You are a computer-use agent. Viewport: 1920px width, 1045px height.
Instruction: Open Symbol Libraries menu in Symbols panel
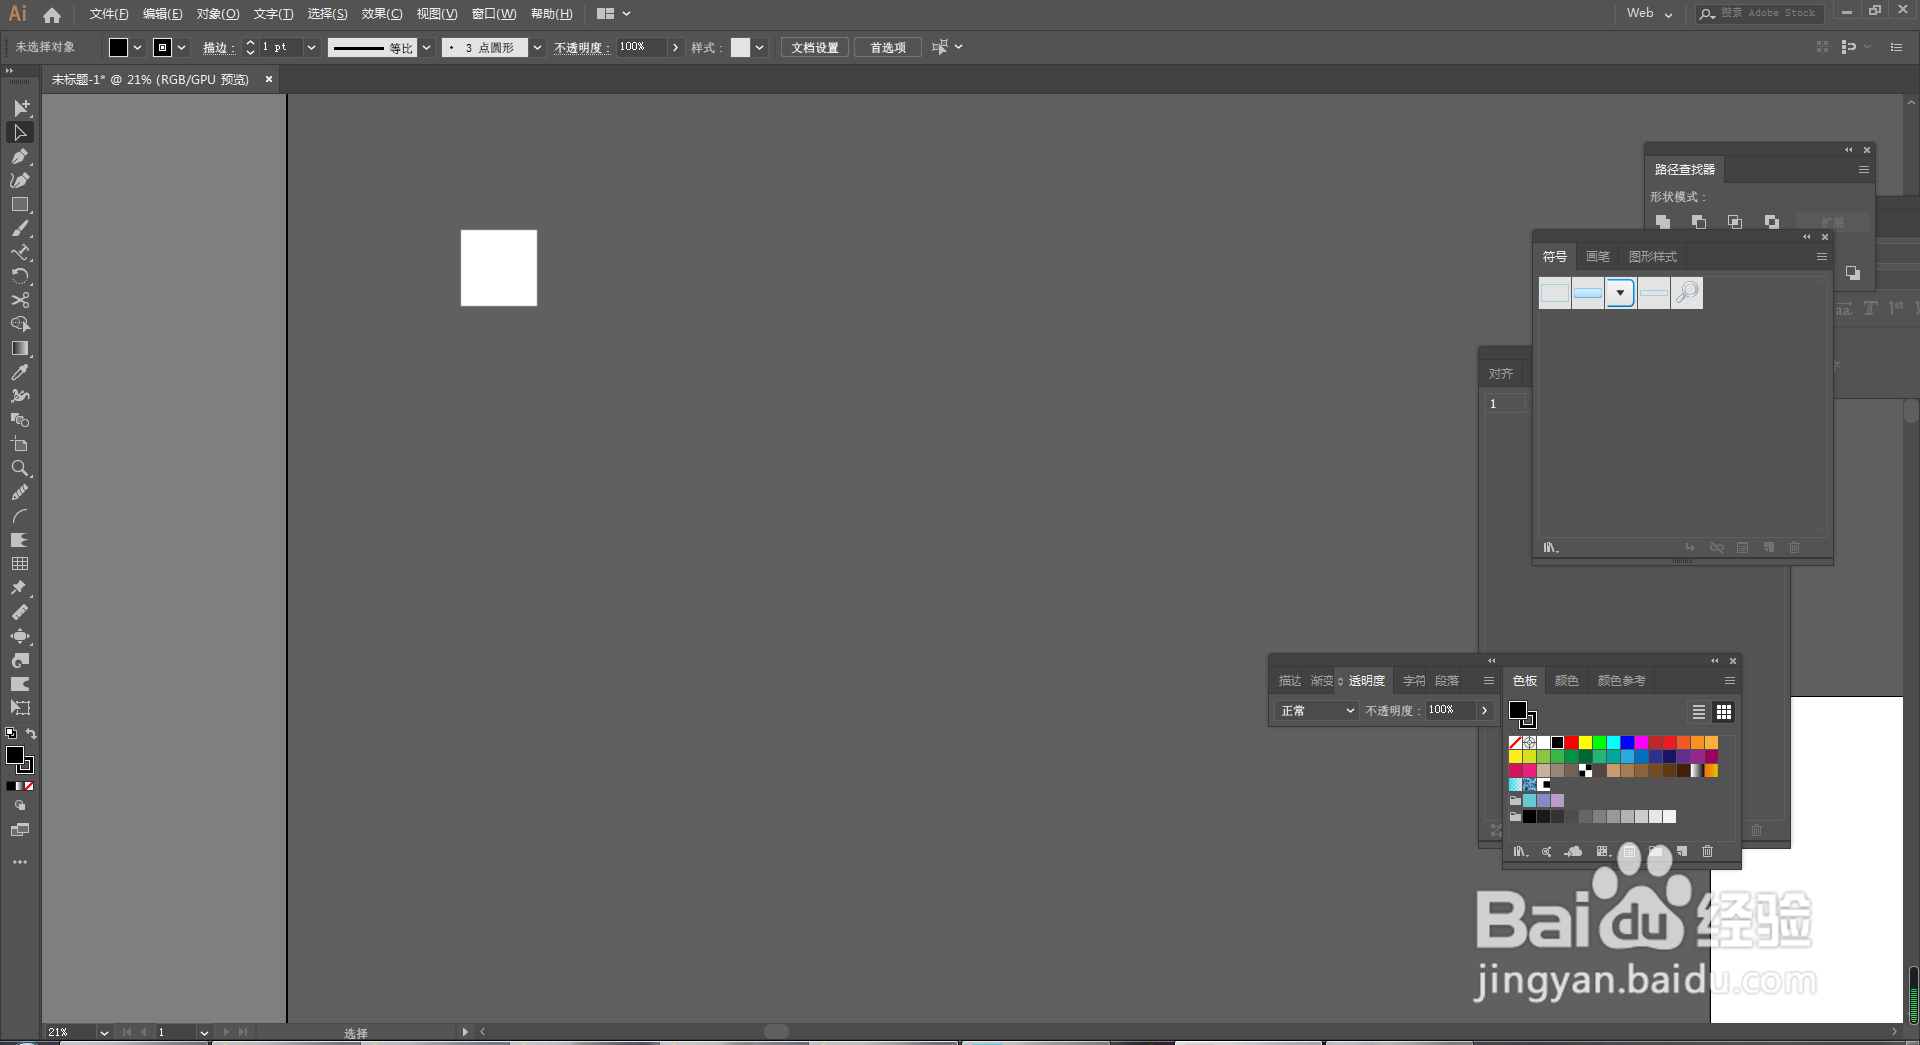1551,547
